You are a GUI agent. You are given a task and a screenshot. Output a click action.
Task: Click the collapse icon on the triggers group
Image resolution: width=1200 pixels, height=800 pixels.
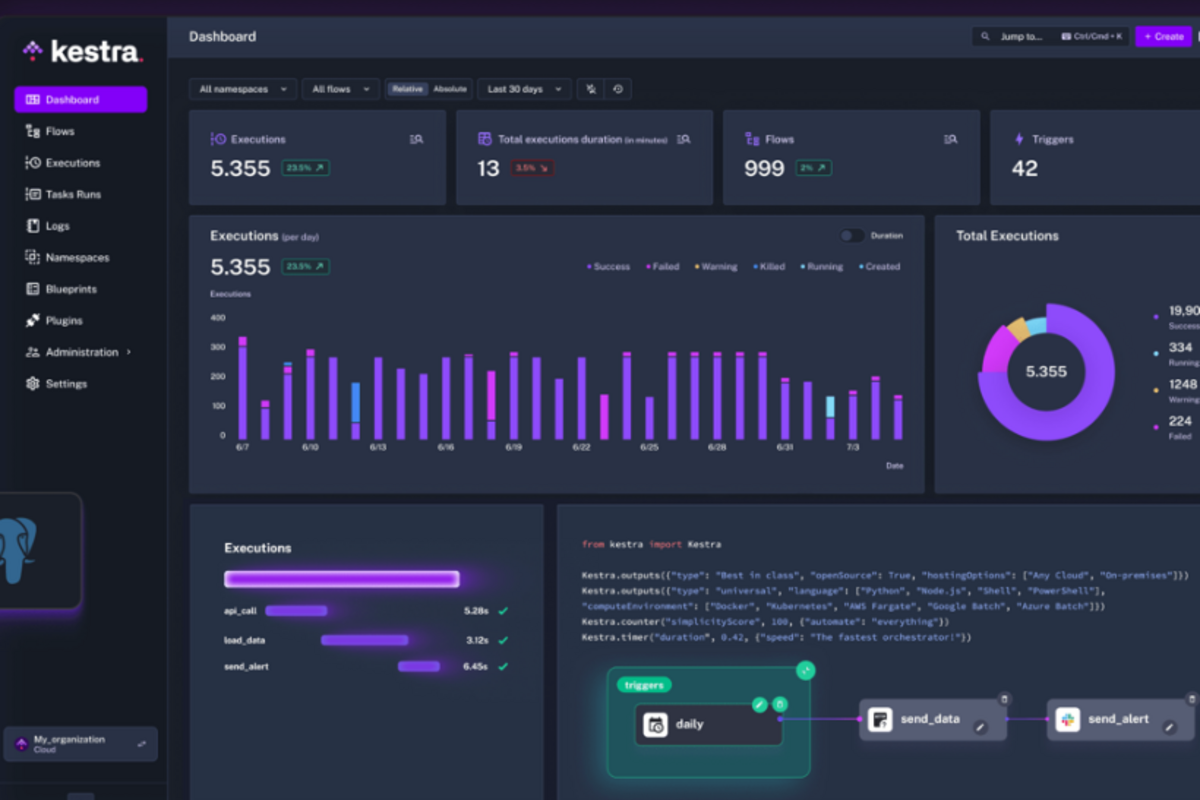805,670
